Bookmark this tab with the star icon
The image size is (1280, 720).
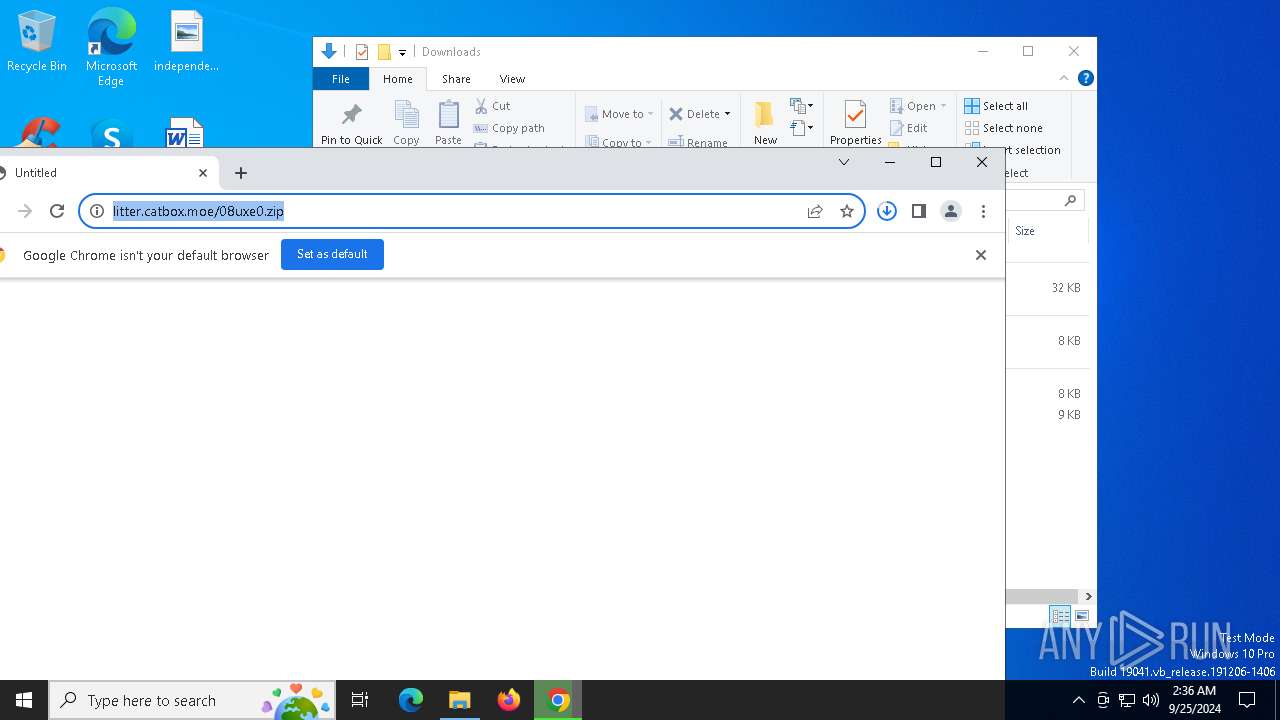coord(847,211)
